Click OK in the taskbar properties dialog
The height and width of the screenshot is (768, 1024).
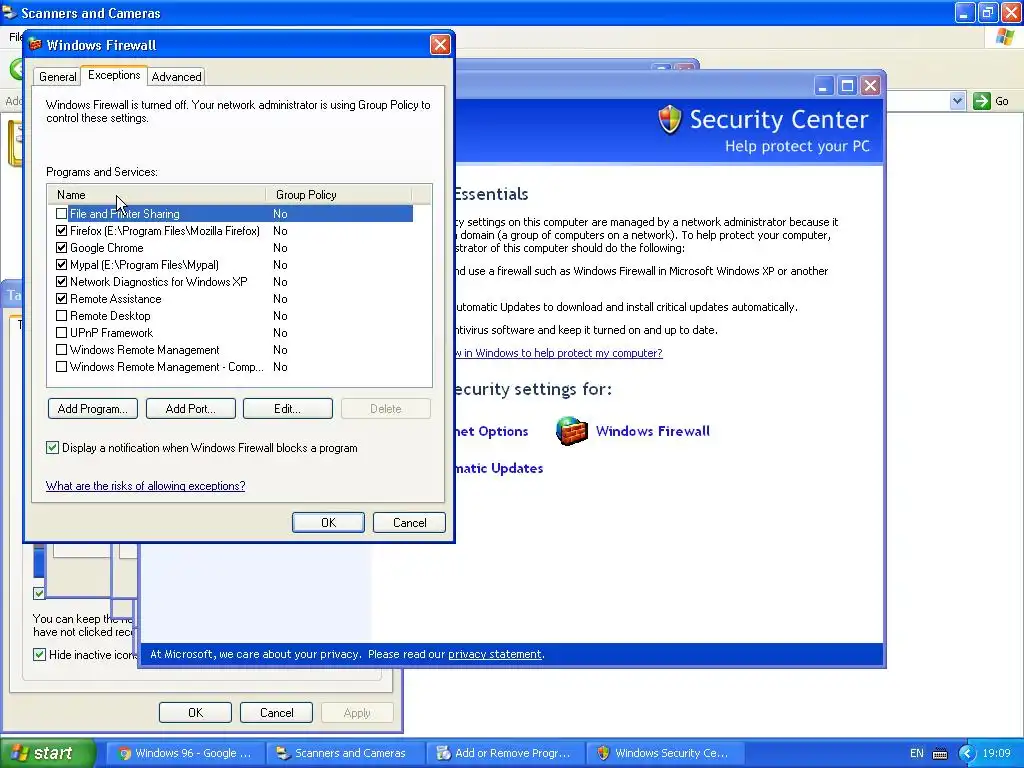pyautogui.click(x=195, y=712)
